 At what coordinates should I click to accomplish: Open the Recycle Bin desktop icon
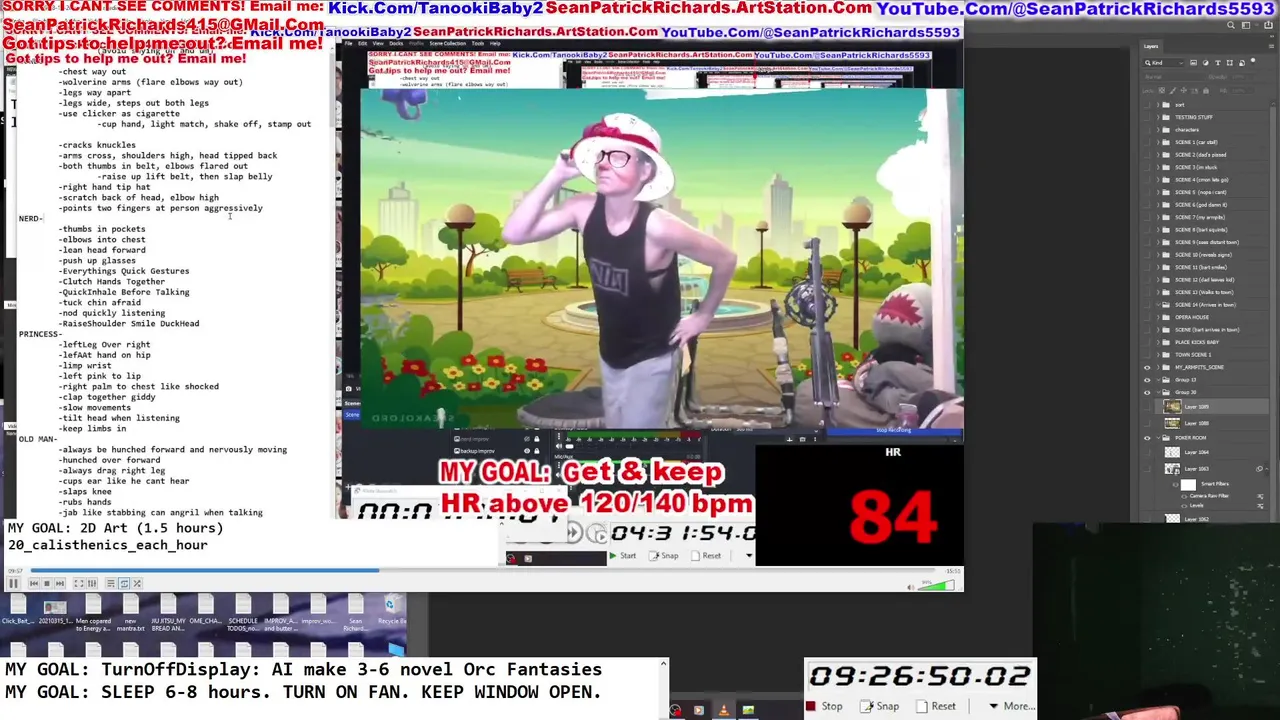392,609
